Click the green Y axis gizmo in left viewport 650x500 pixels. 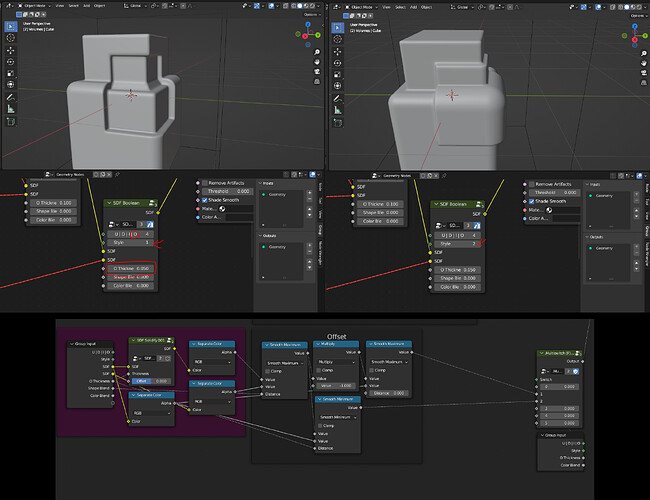pos(318,35)
